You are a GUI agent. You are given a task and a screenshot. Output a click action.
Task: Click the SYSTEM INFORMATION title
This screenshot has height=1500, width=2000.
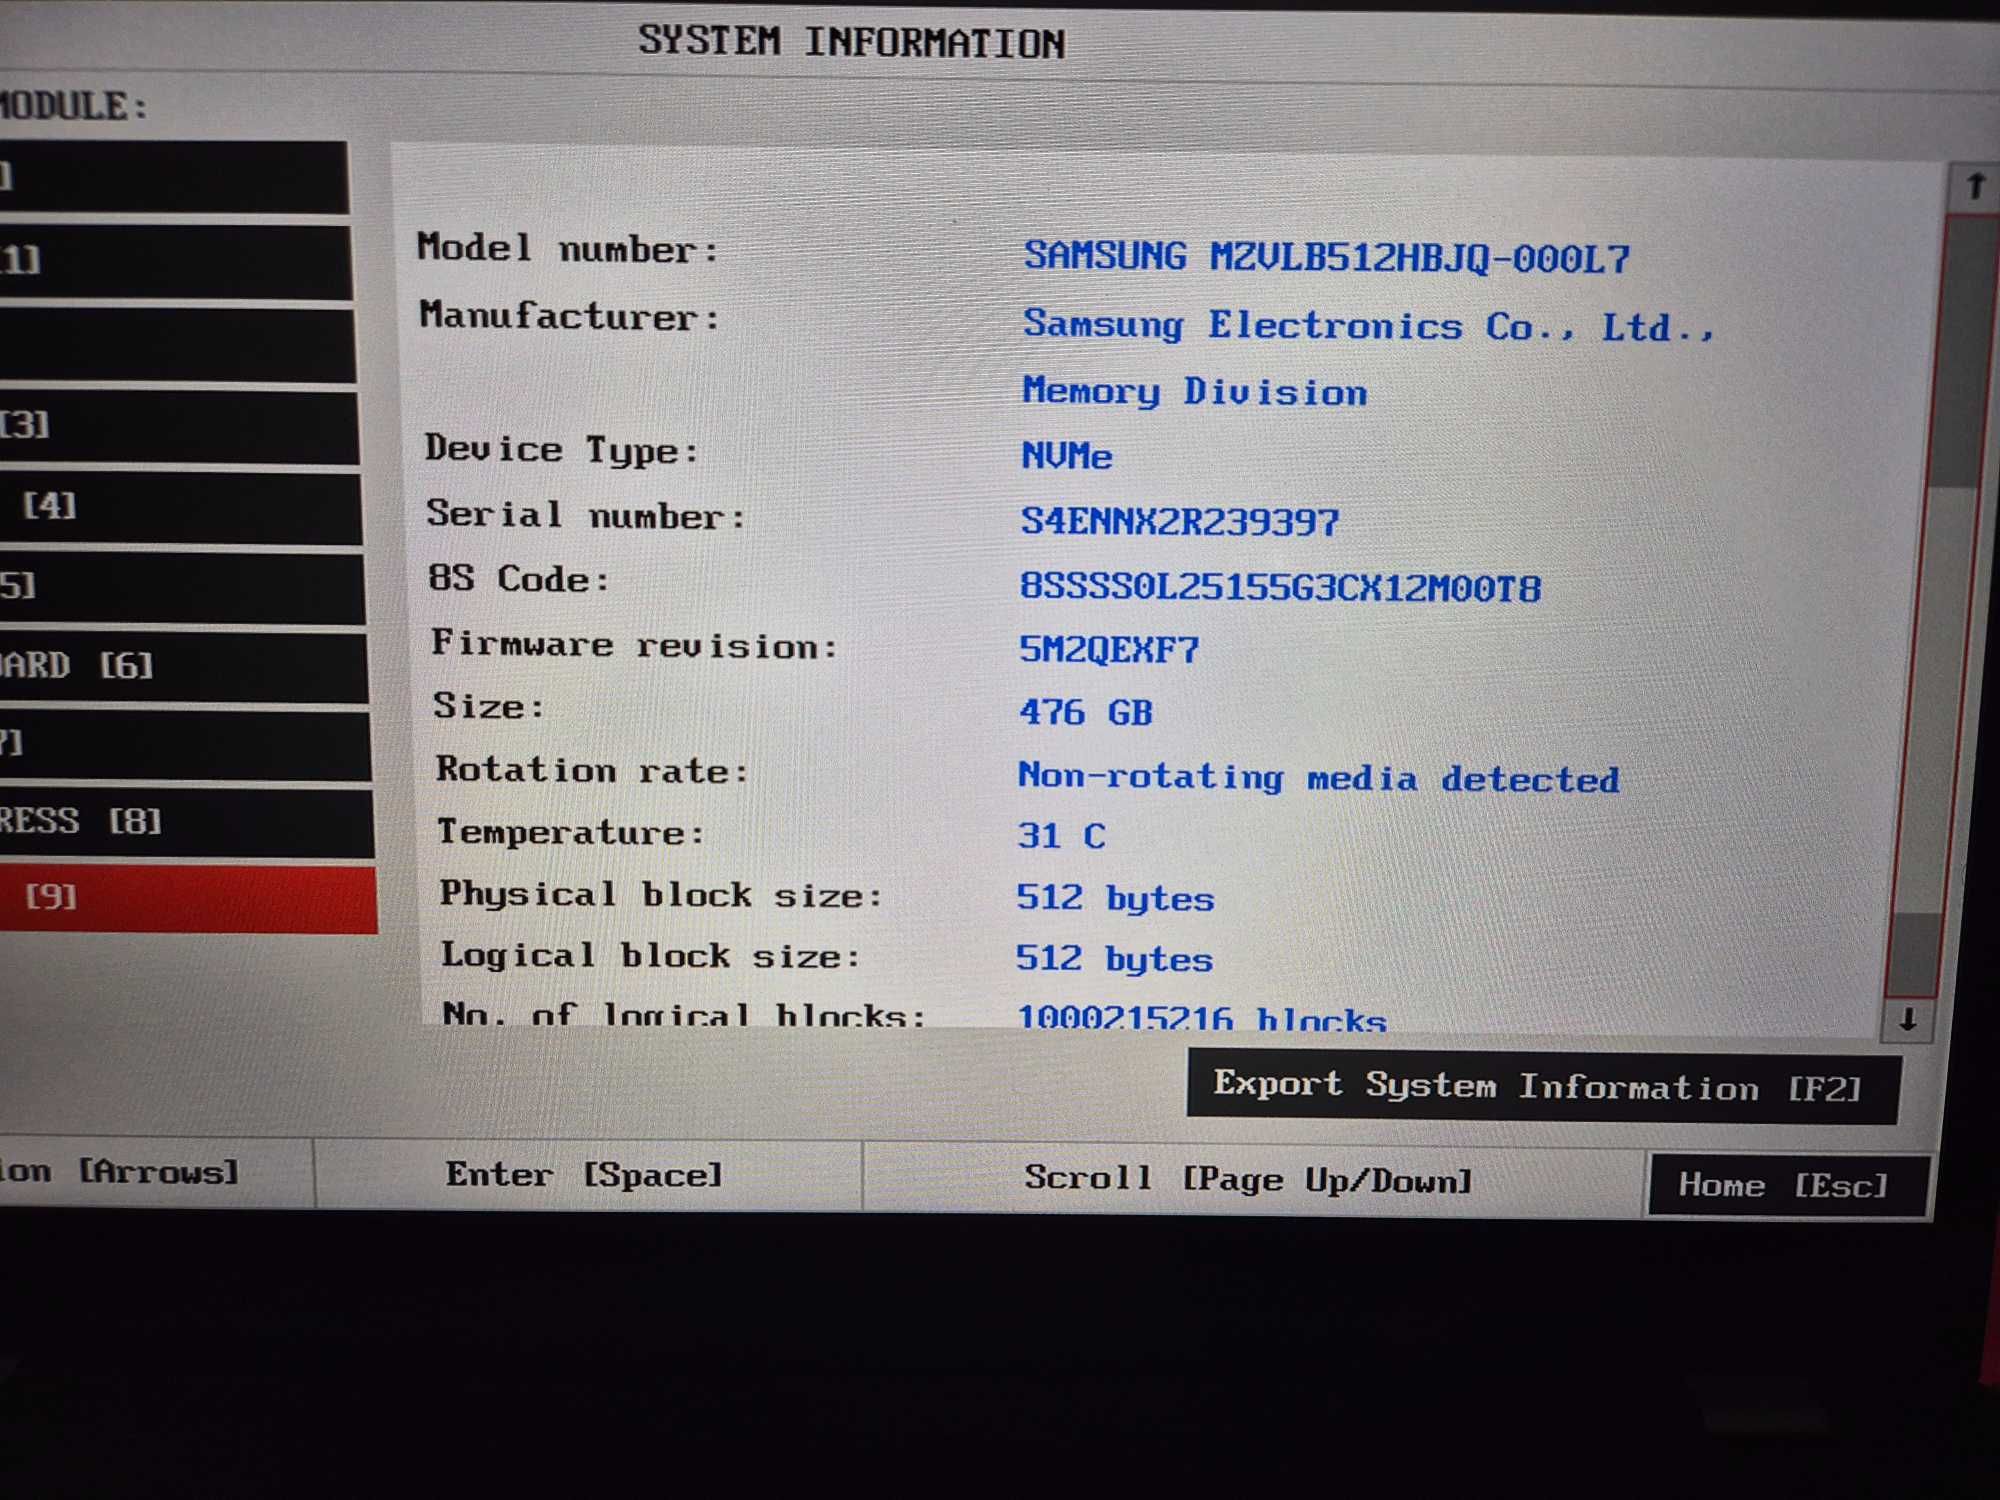coord(852,42)
